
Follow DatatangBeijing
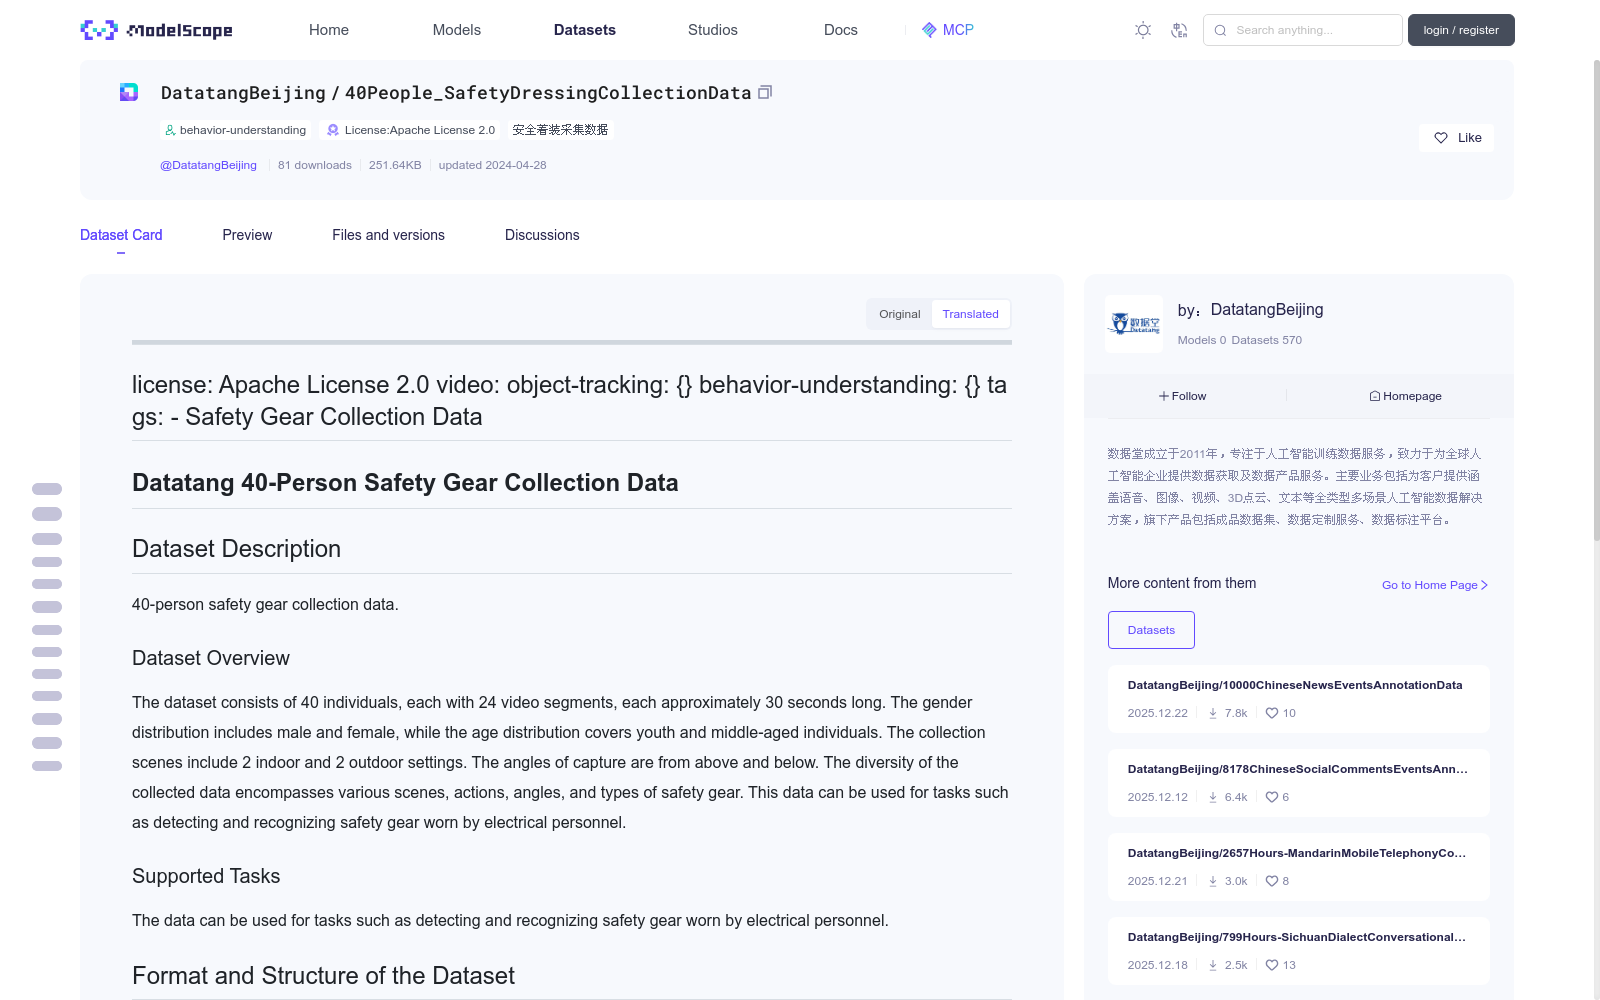tap(1183, 396)
